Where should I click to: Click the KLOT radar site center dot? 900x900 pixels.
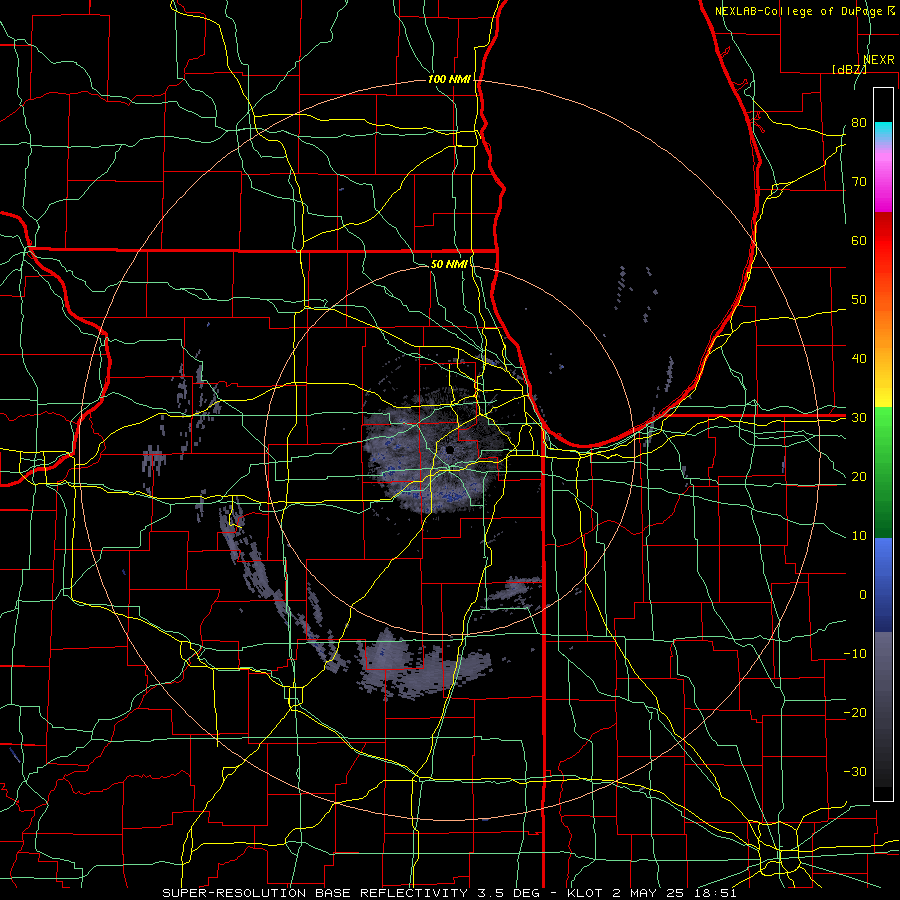click(451, 449)
